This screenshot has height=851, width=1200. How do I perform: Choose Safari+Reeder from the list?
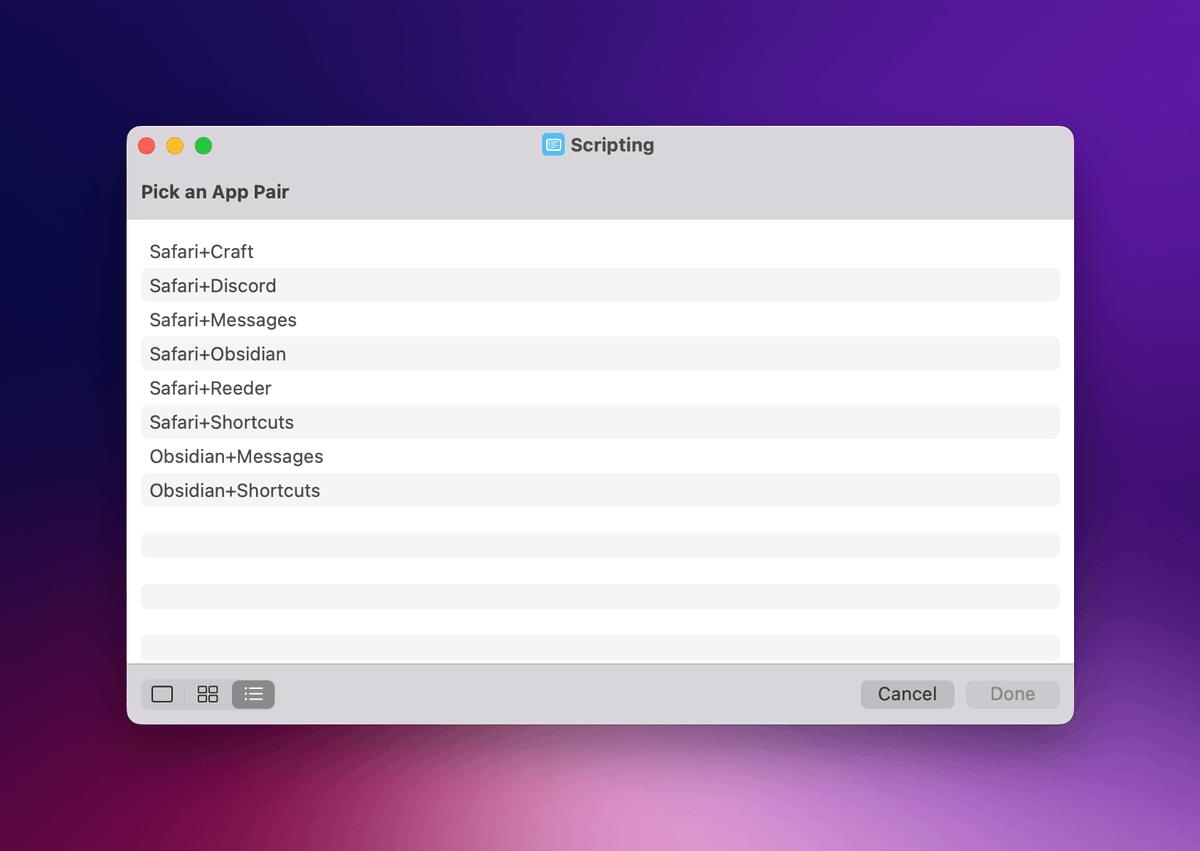pos(600,388)
